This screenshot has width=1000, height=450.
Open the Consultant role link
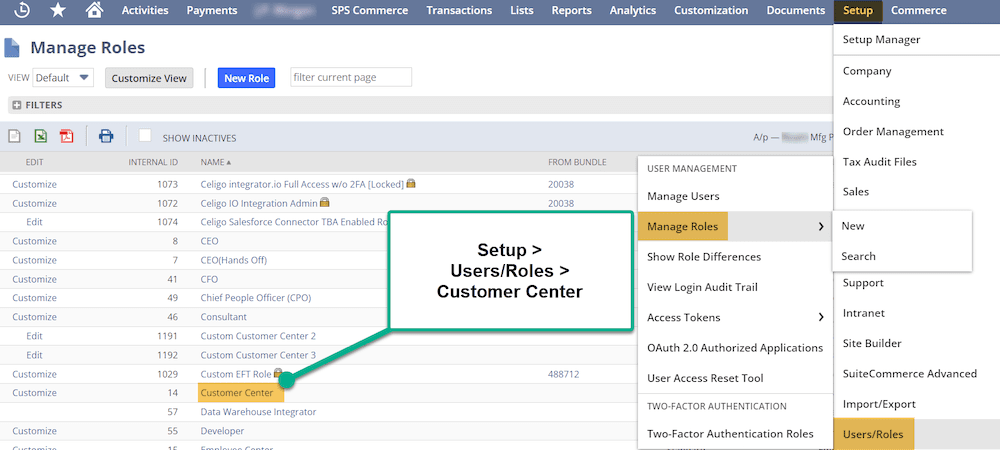pyautogui.click(x=223, y=317)
